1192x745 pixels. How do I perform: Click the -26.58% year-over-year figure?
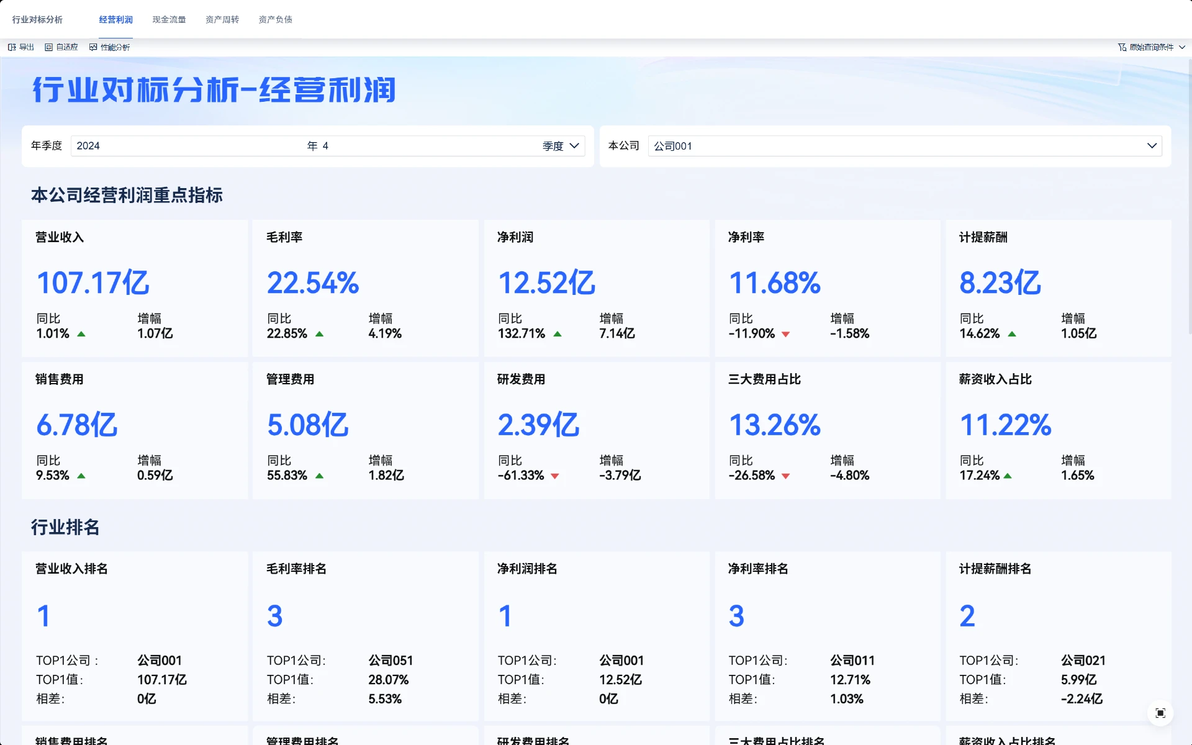[x=752, y=476]
